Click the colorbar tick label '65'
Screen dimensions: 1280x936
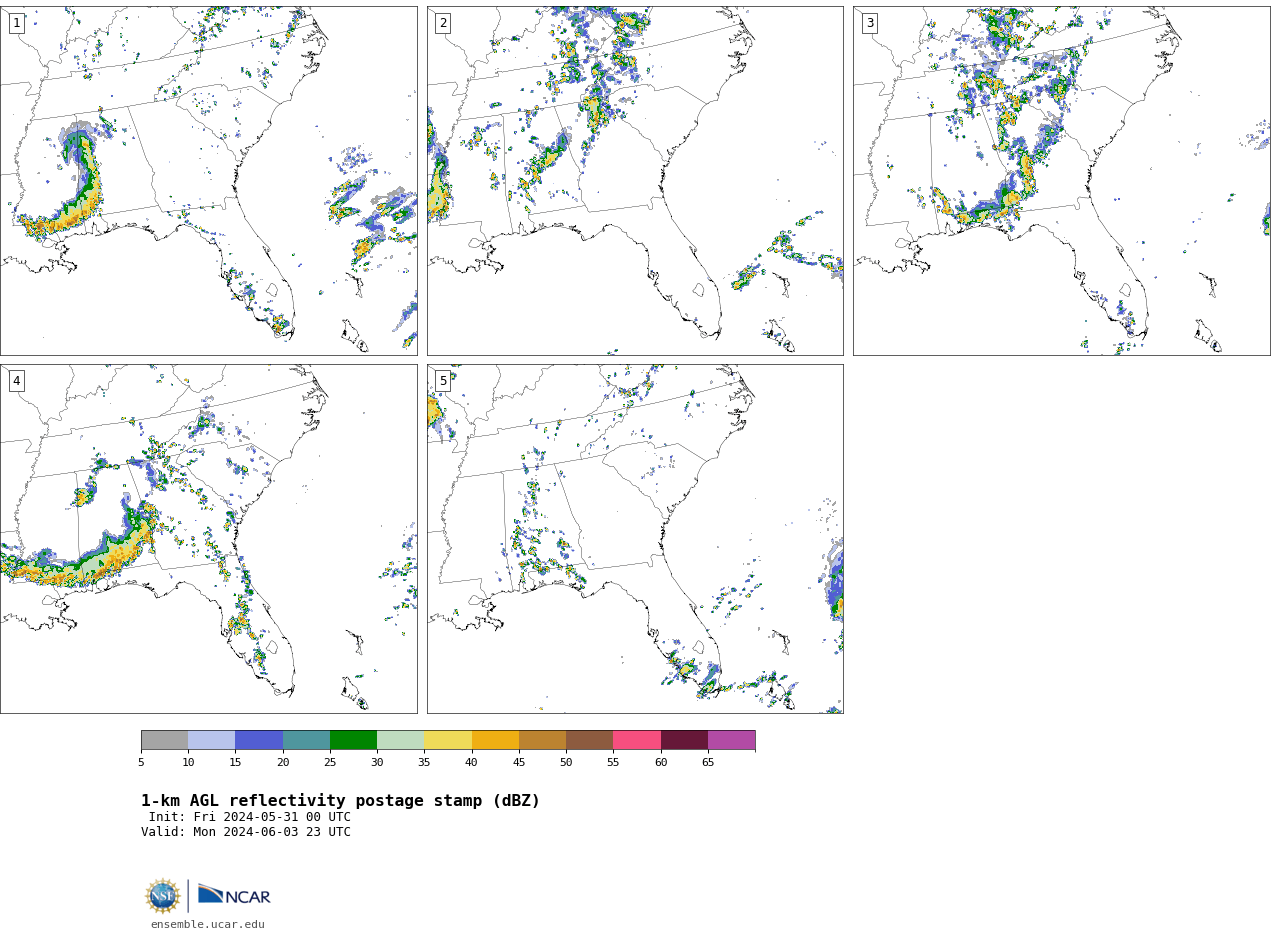[x=708, y=763]
